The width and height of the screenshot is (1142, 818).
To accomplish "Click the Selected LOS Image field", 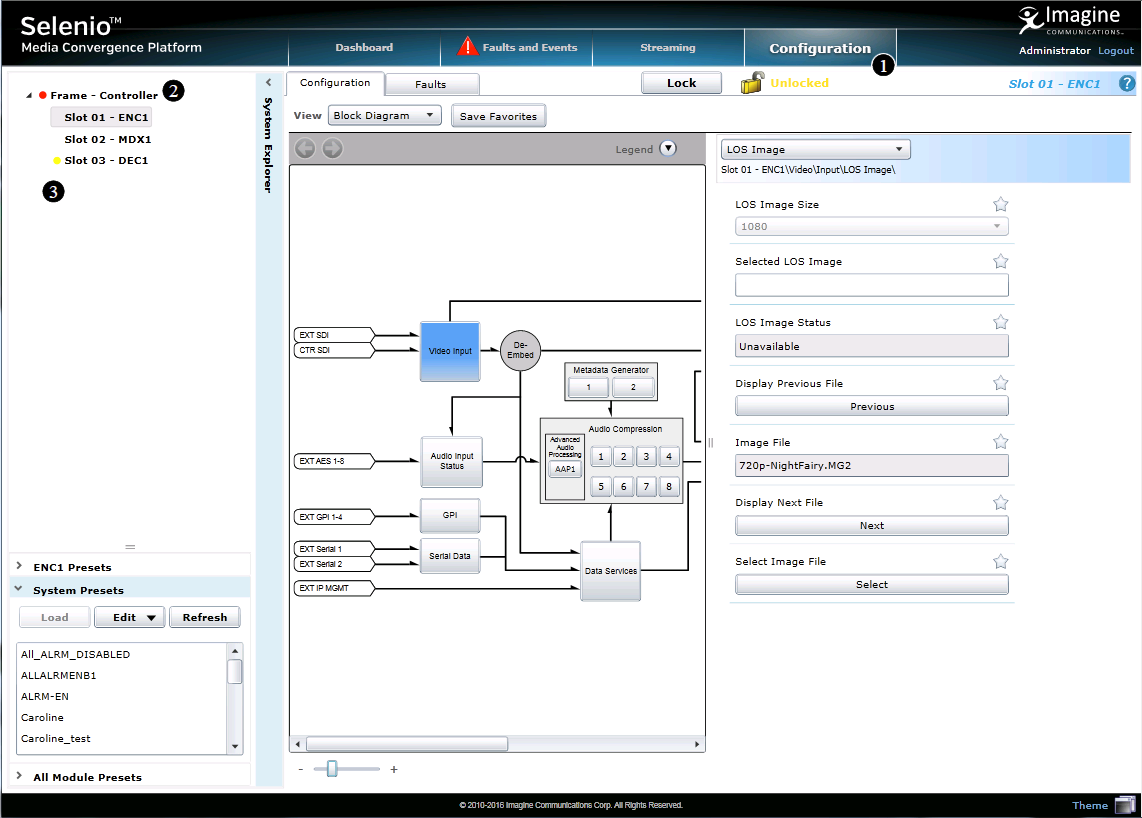I will (872, 285).
